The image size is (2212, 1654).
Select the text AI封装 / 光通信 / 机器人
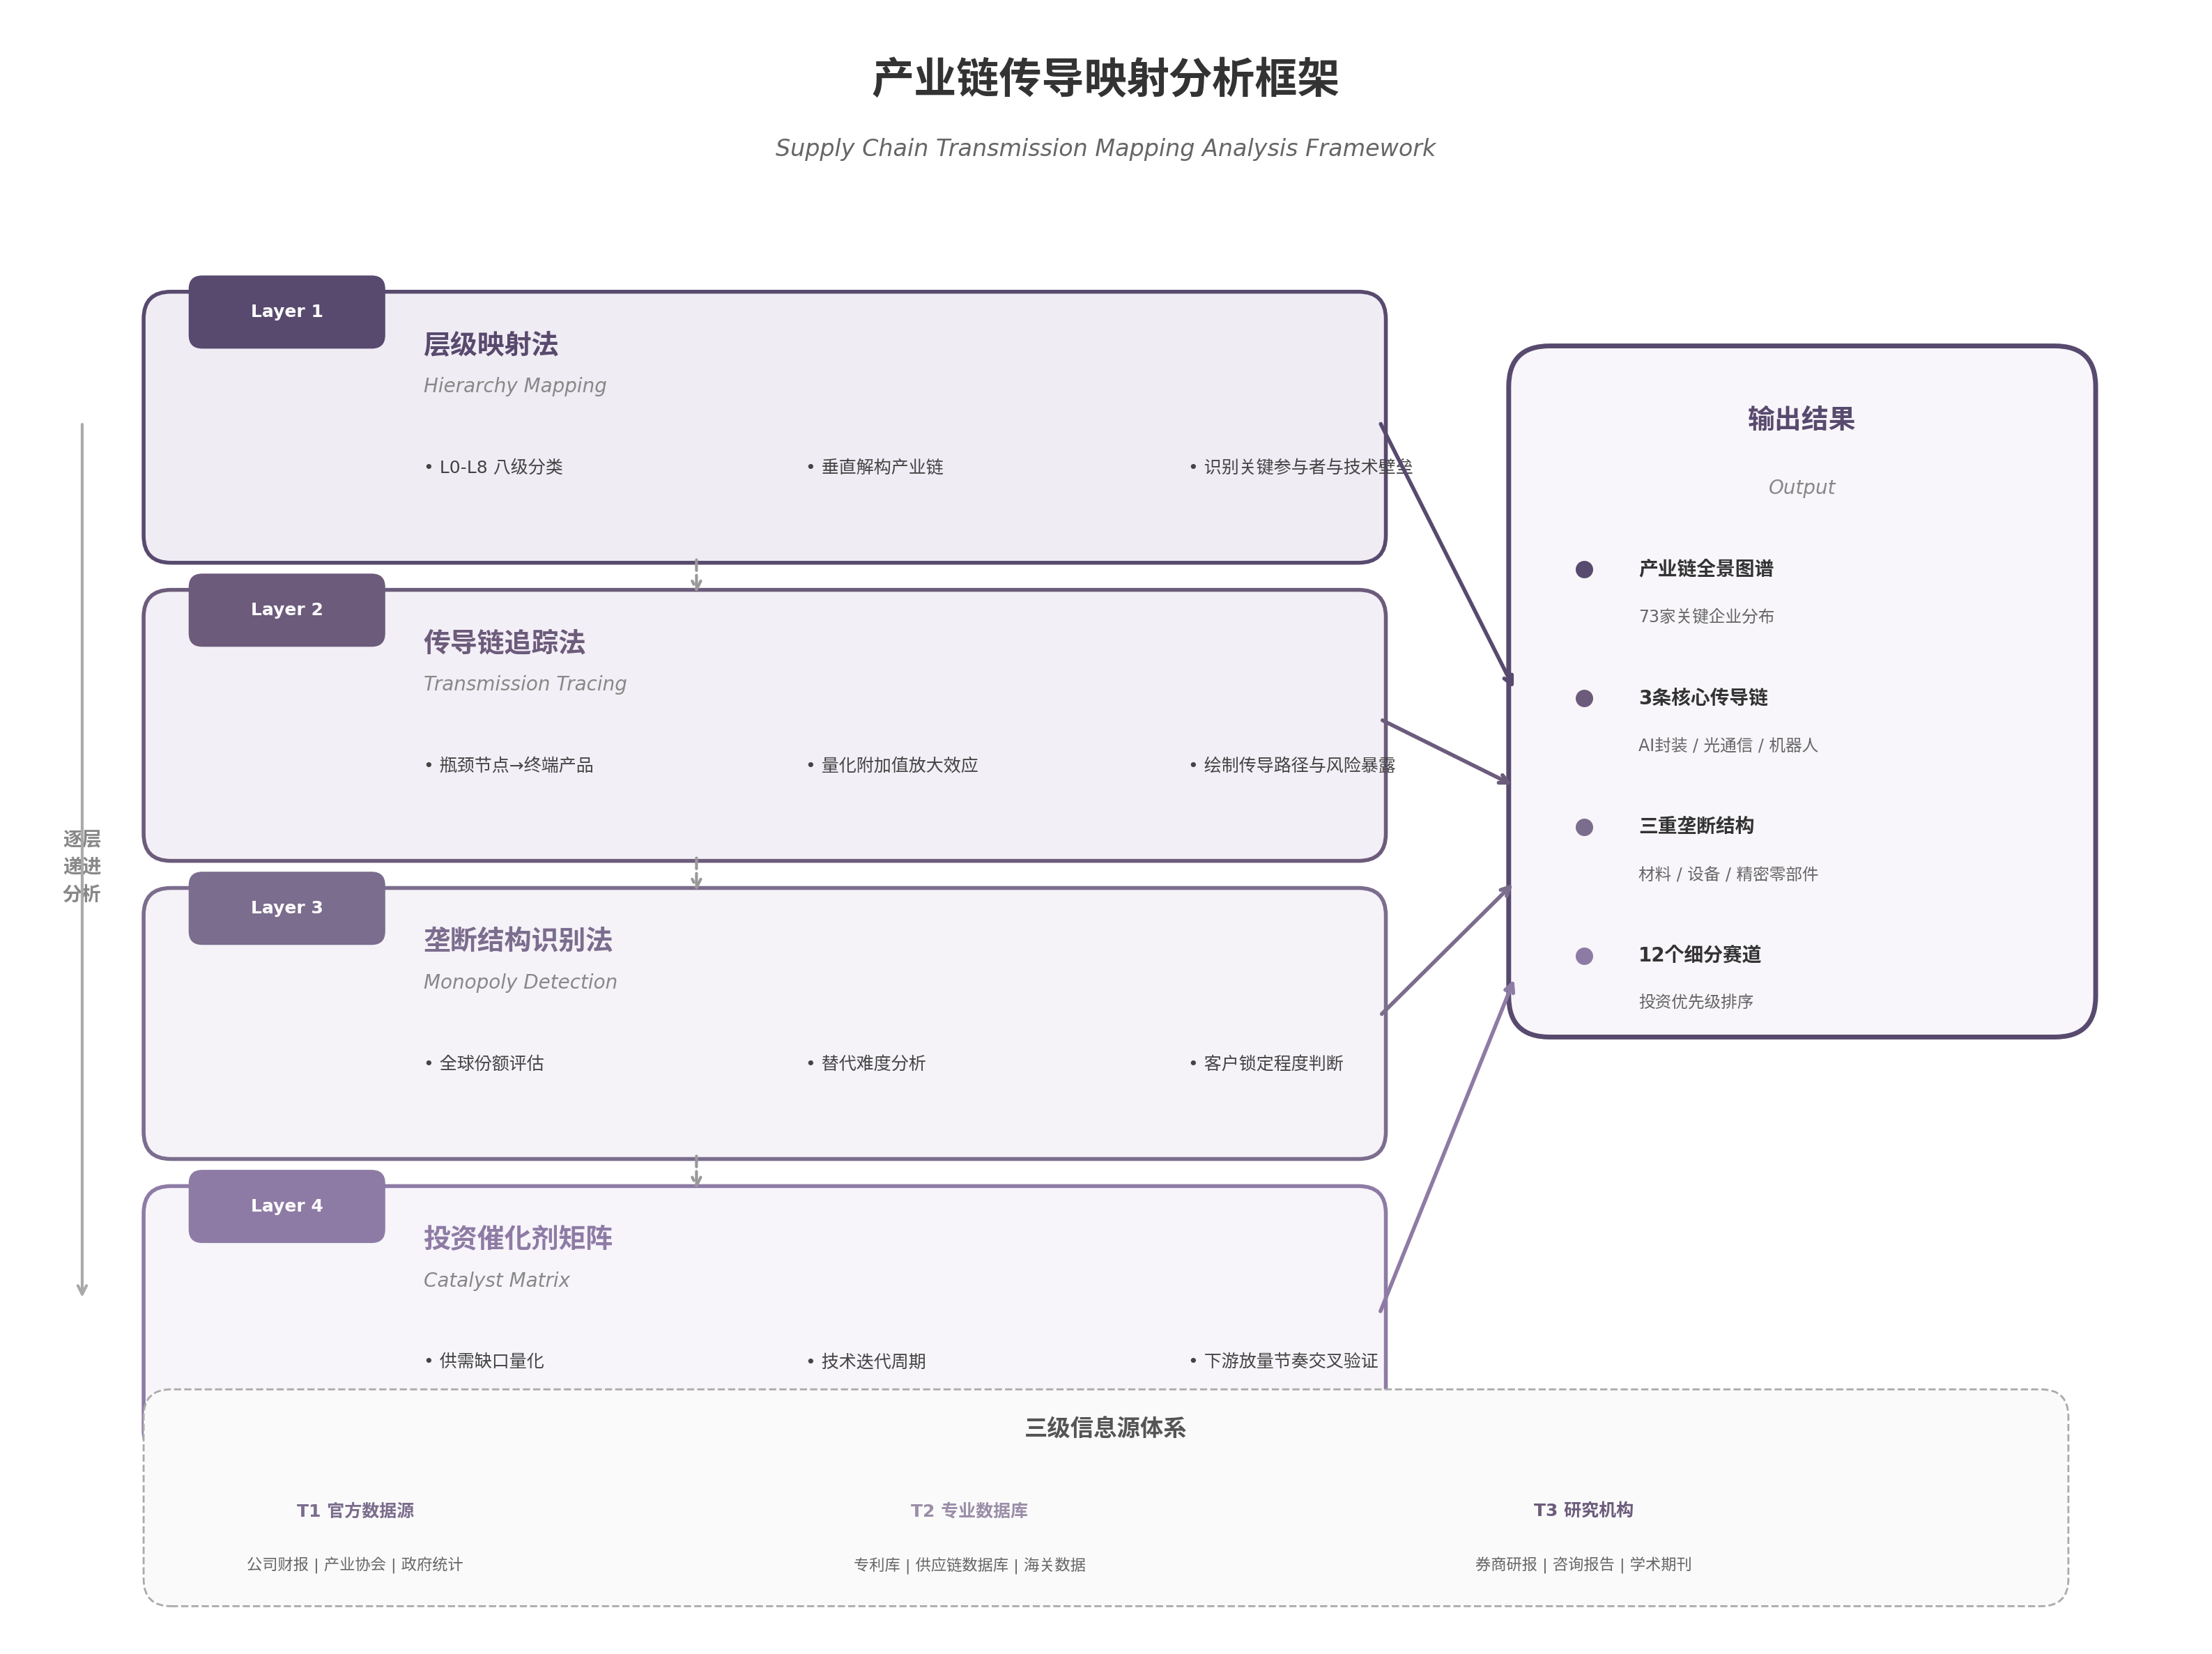click(x=1728, y=745)
